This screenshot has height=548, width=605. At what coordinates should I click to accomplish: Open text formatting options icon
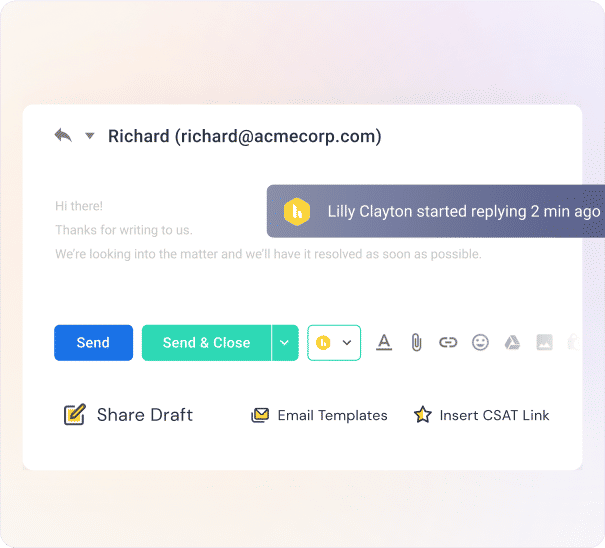(384, 342)
